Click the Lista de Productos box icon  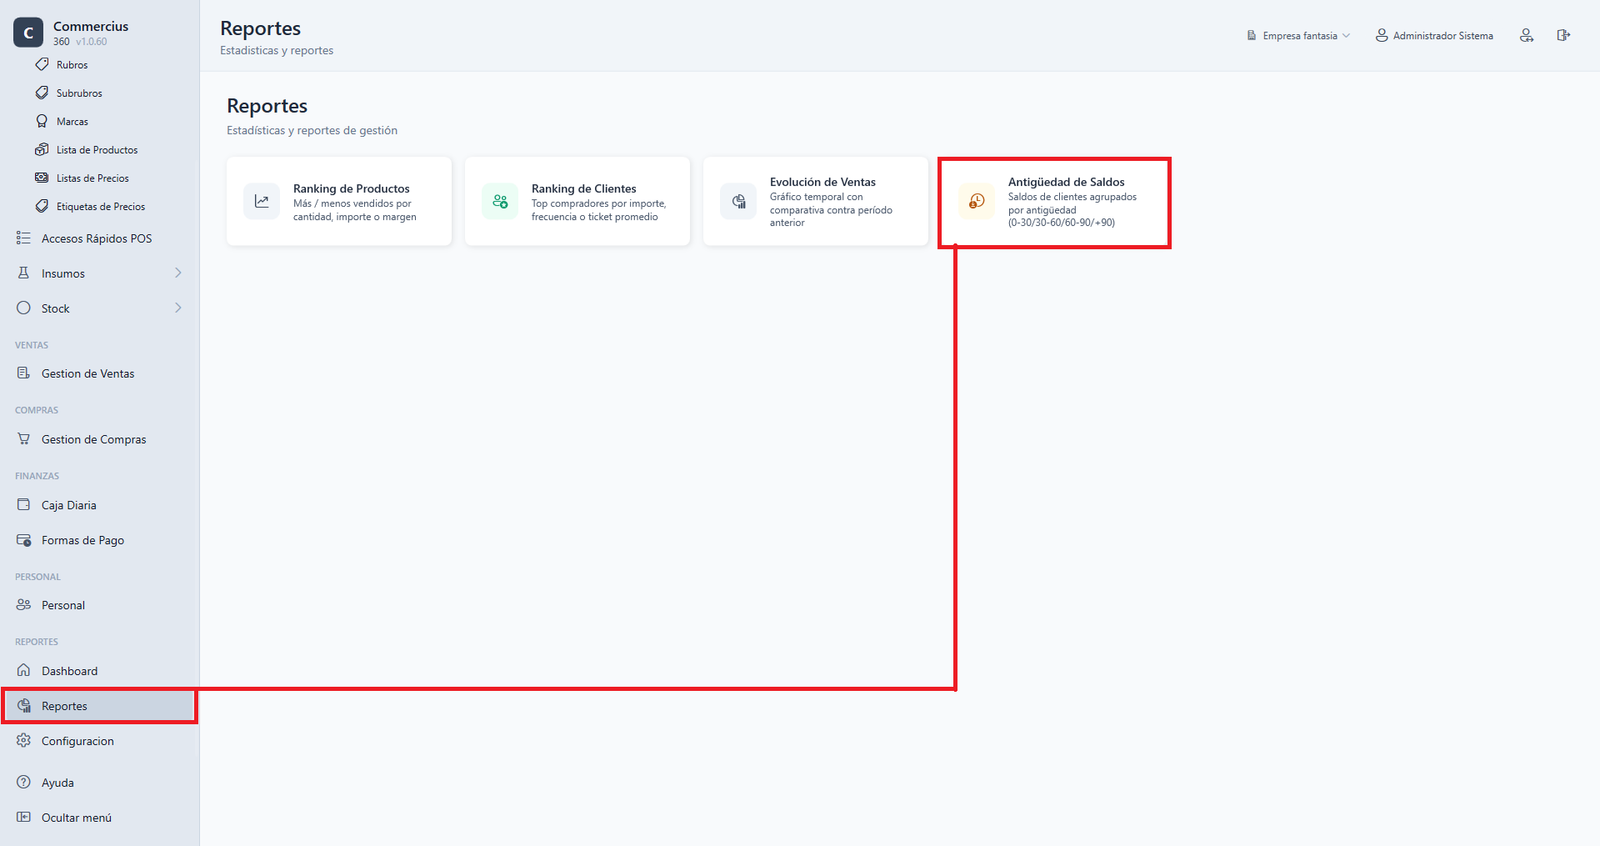coord(42,149)
